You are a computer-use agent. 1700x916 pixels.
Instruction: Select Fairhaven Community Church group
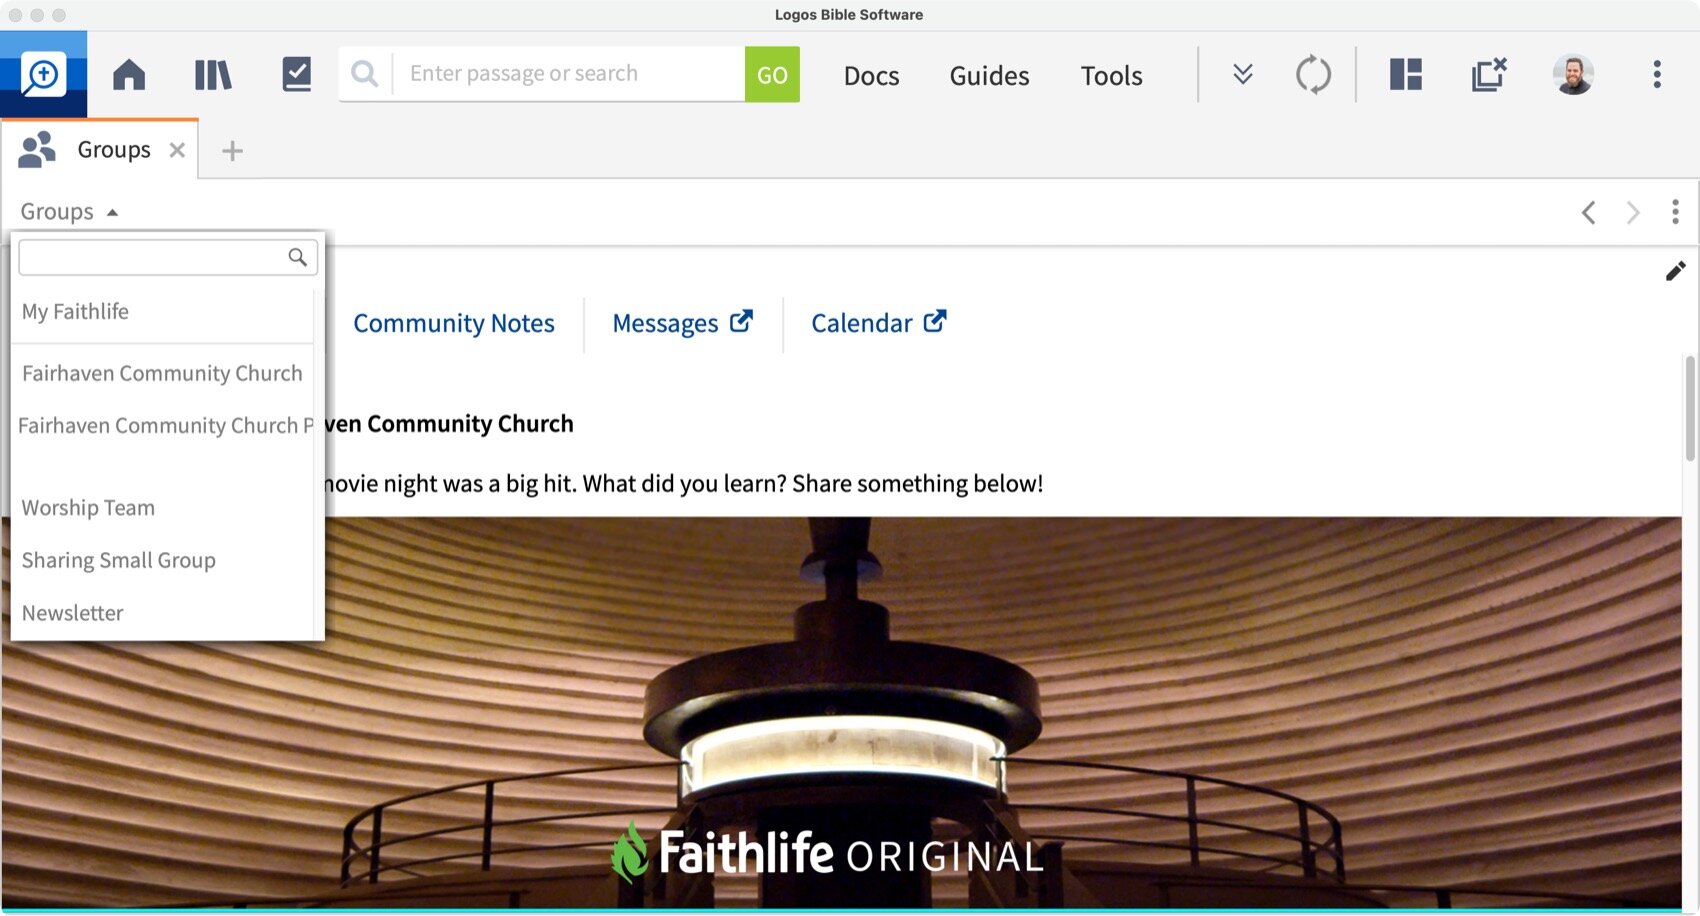tap(162, 373)
